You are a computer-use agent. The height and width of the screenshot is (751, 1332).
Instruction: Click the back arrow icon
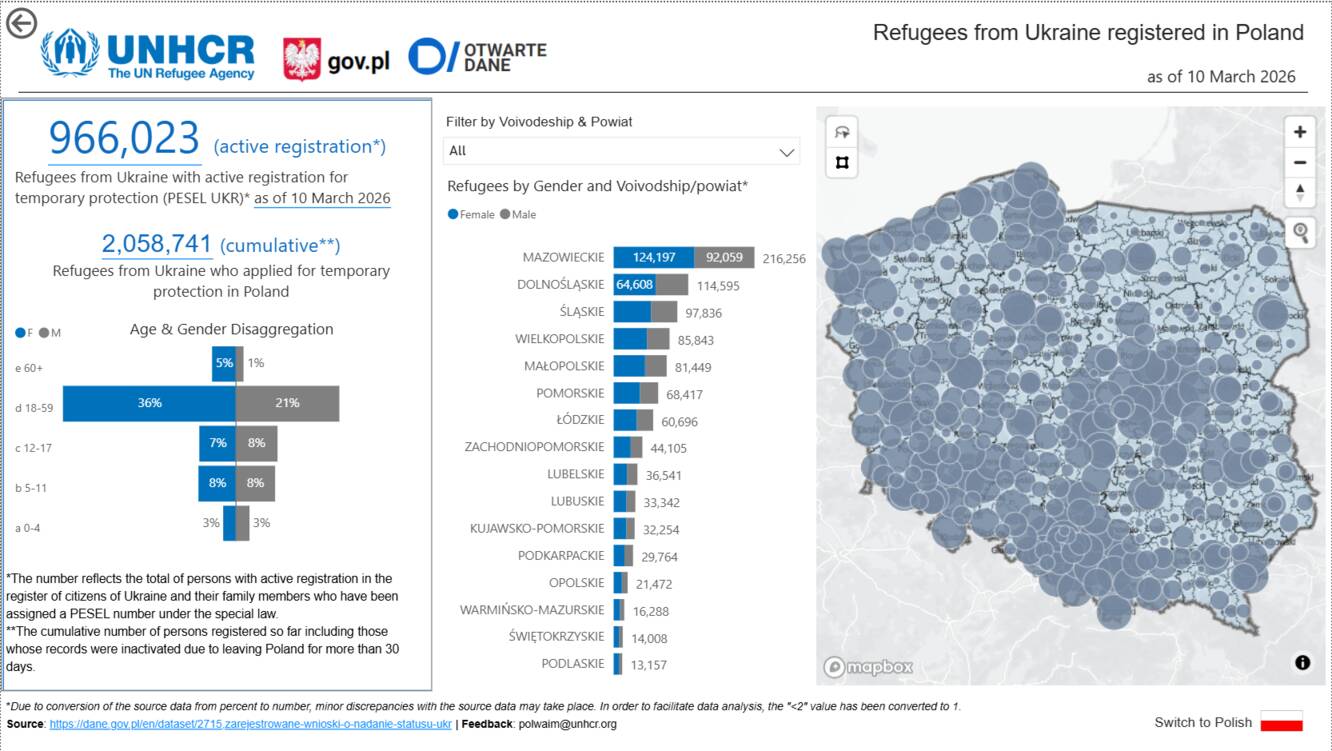click(21, 23)
